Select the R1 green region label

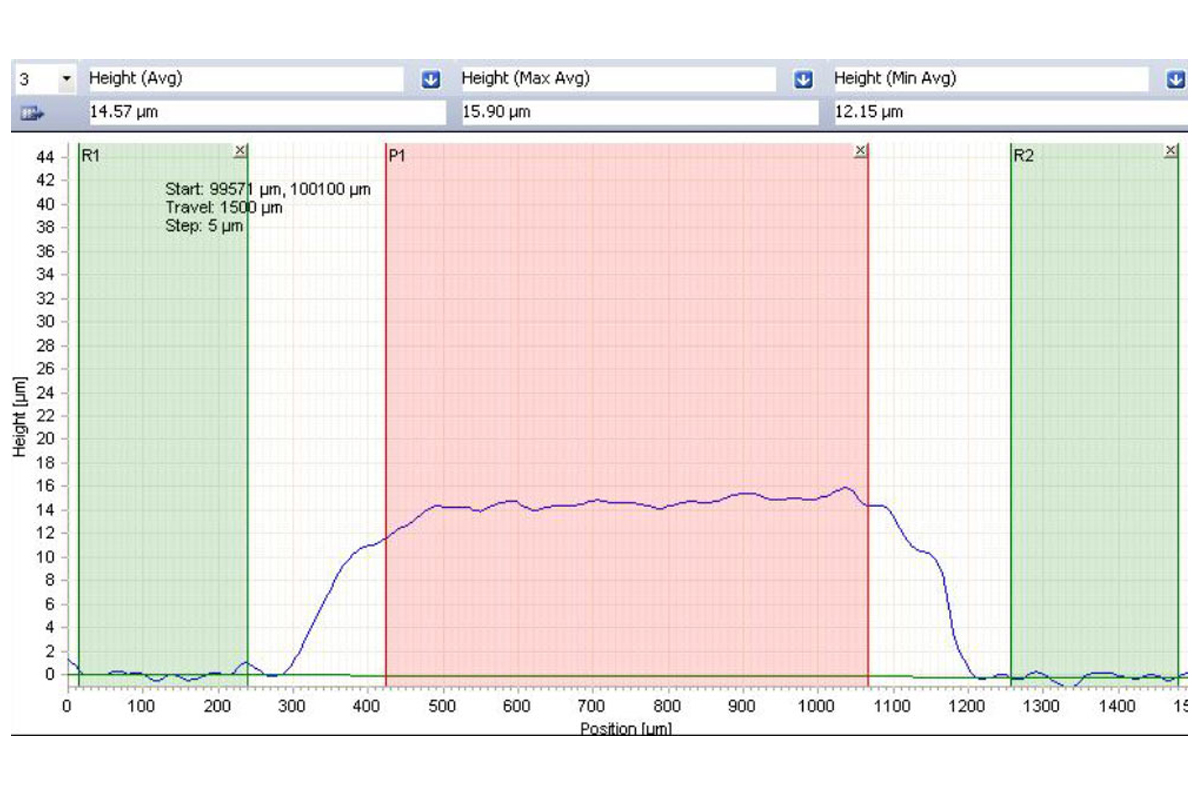tap(90, 156)
